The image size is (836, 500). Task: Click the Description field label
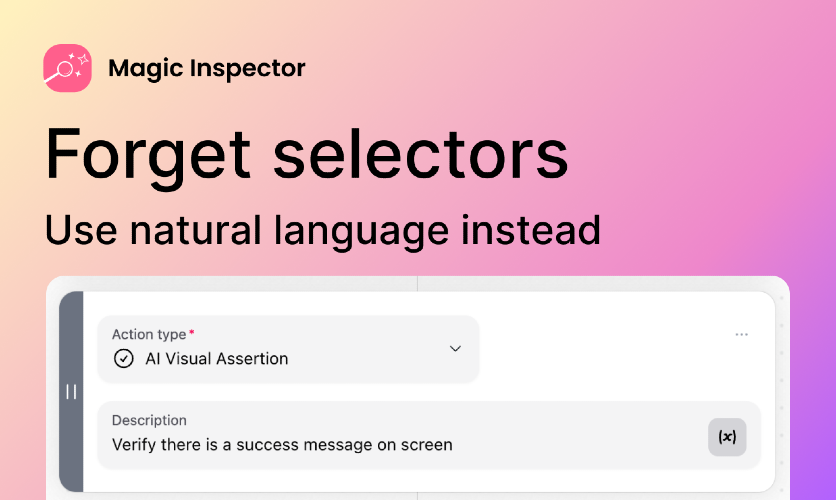coord(149,420)
